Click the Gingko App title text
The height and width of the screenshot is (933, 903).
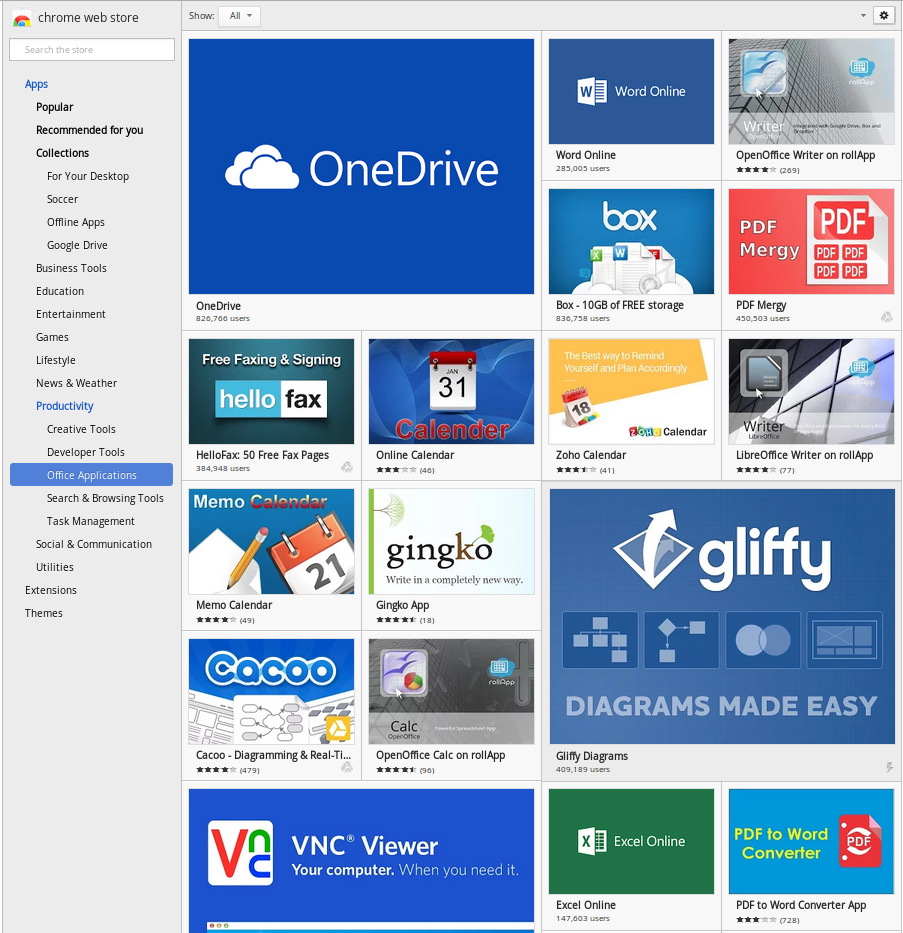click(x=402, y=605)
